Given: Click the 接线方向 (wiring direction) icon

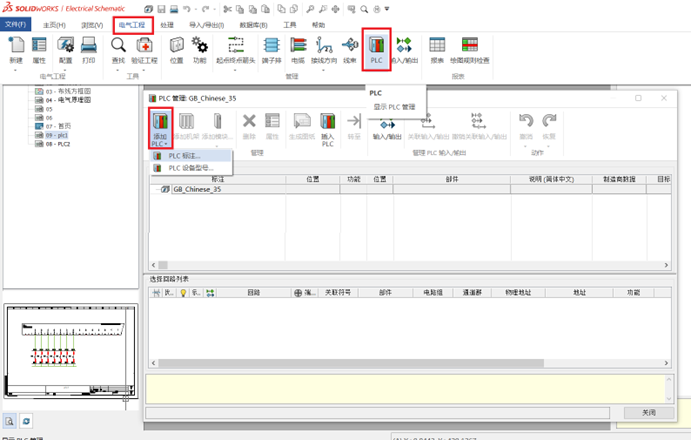Looking at the screenshot, I should pos(324,46).
